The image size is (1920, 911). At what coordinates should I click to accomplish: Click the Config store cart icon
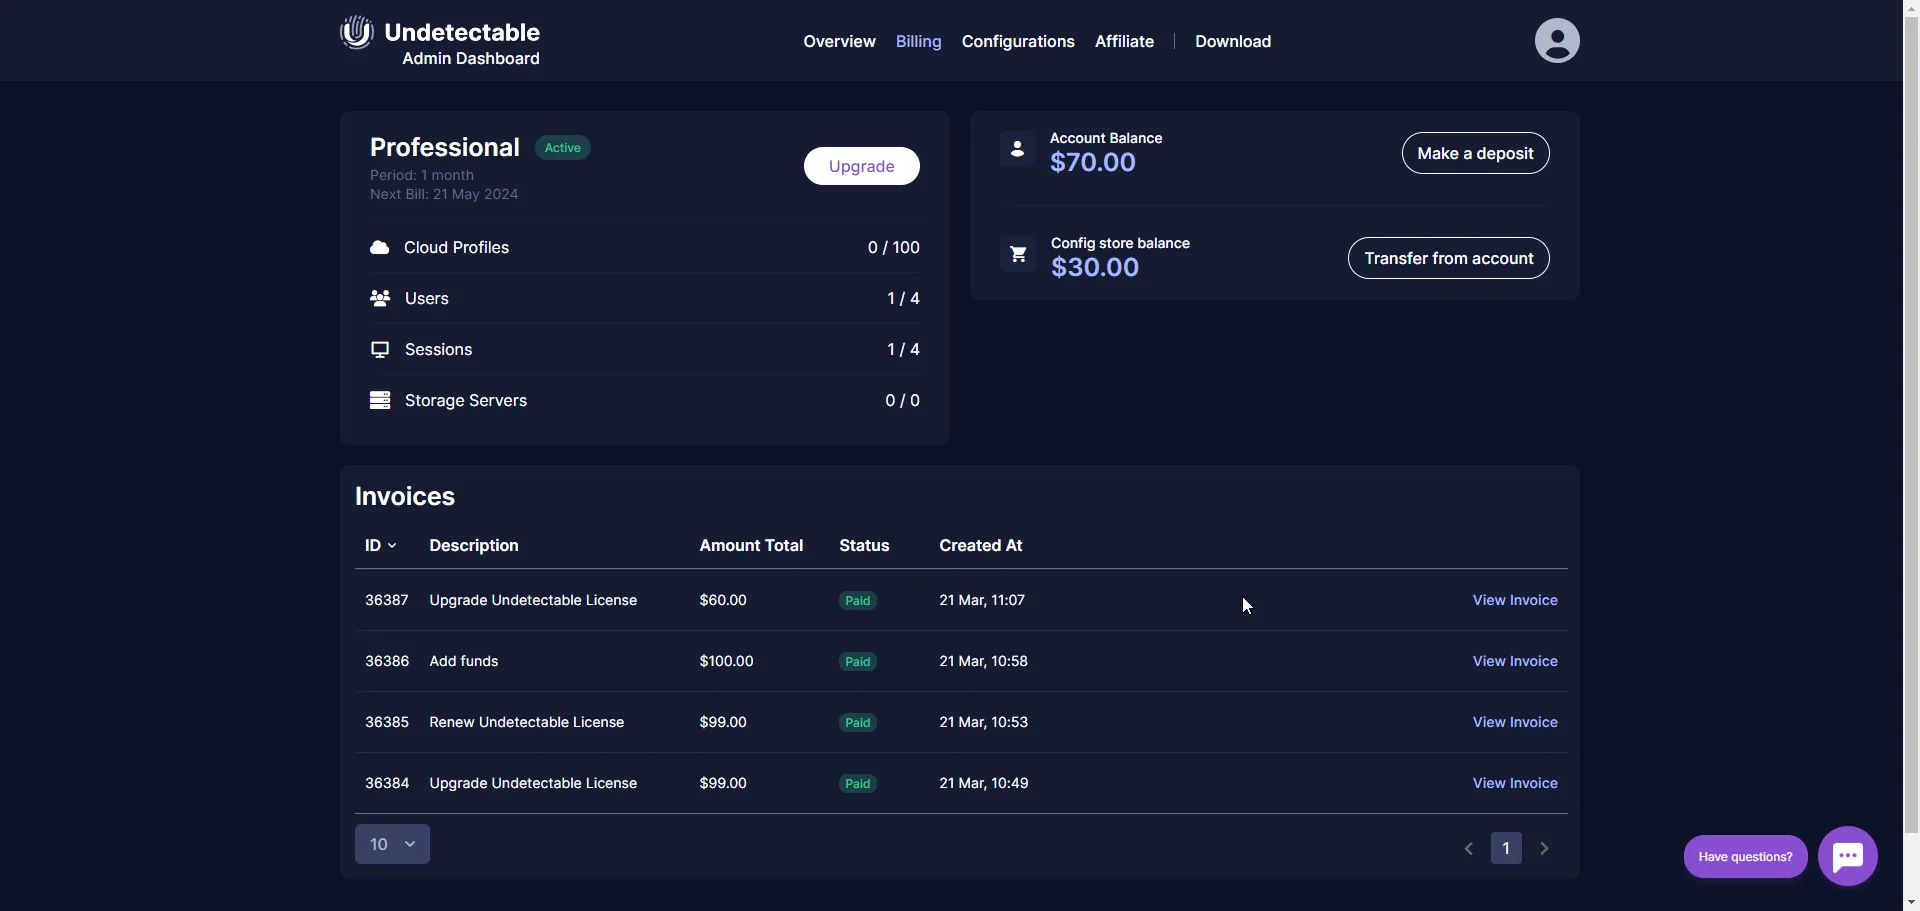pyautogui.click(x=1018, y=255)
